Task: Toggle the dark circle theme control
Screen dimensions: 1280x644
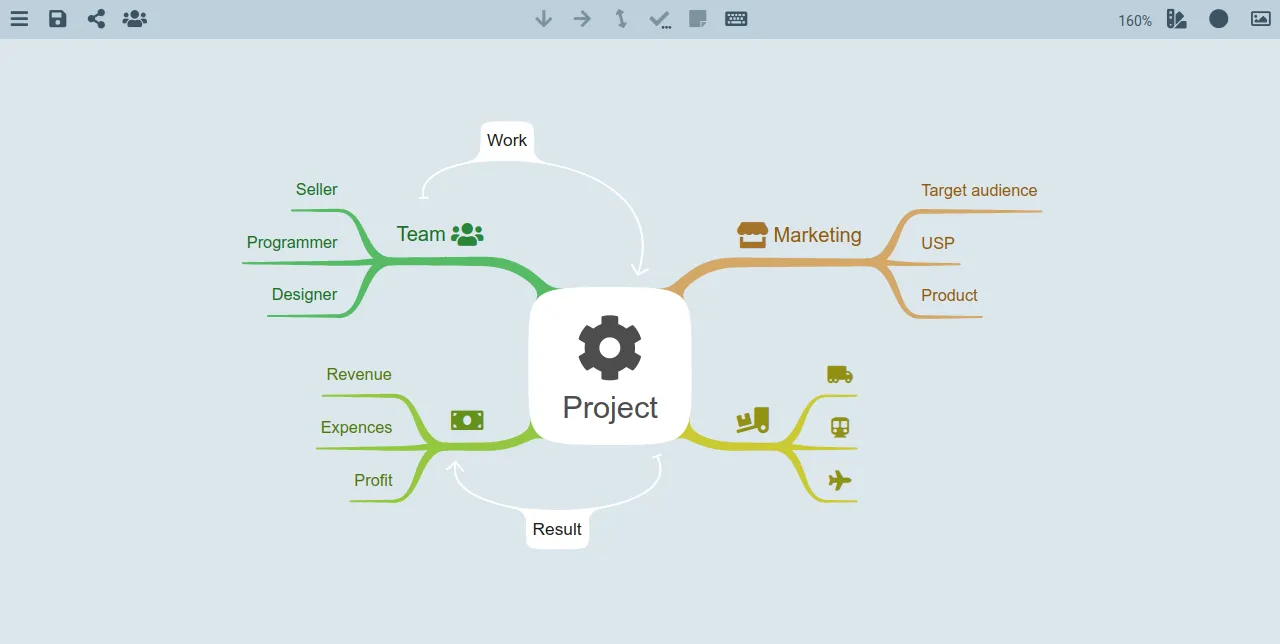Action: (x=1218, y=18)
